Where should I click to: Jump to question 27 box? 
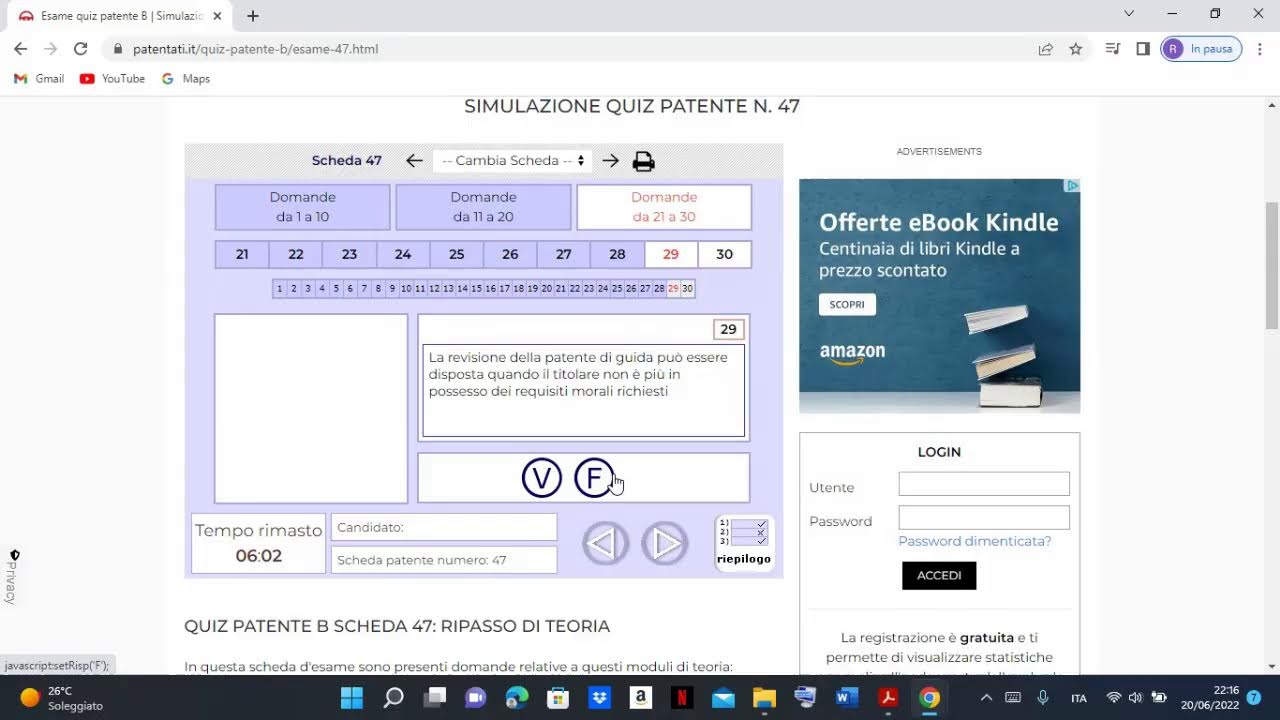(x=564, y=254)
